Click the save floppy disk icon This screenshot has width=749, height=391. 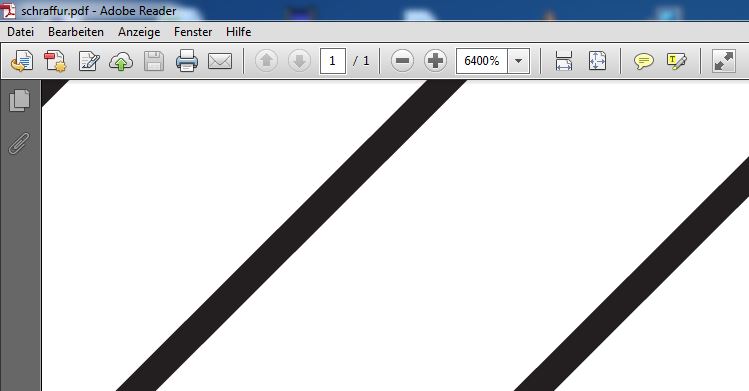coord(154,62)
